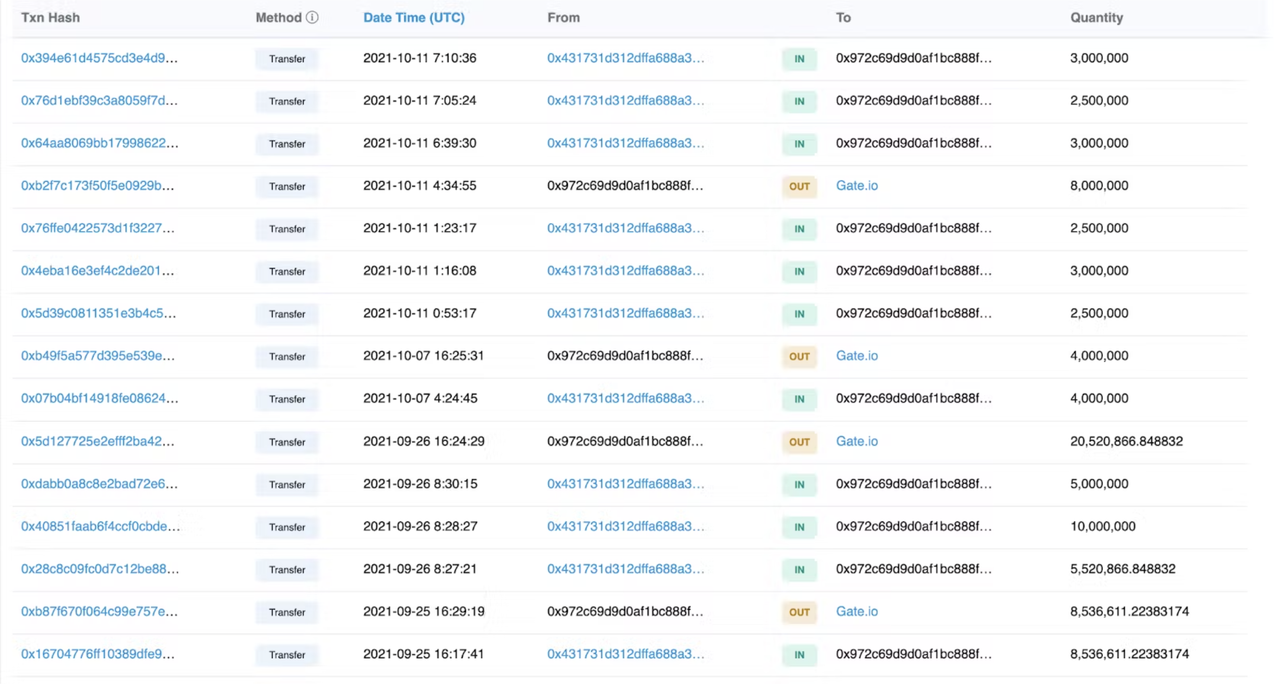
Task: Click the info icon beside Method header
Action: tap(312, 18)
